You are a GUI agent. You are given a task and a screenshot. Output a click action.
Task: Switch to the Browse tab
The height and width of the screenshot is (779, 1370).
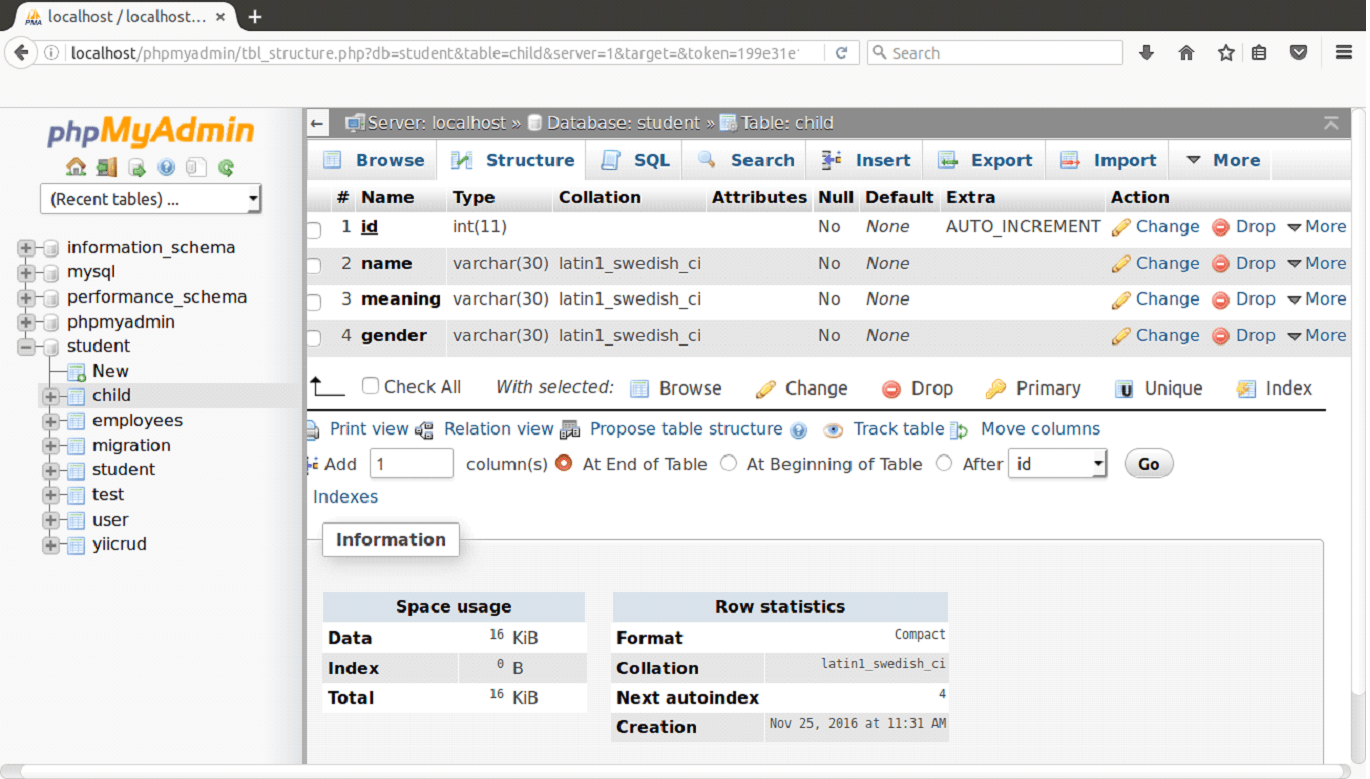pyautogui.click(x=375, y=160)
